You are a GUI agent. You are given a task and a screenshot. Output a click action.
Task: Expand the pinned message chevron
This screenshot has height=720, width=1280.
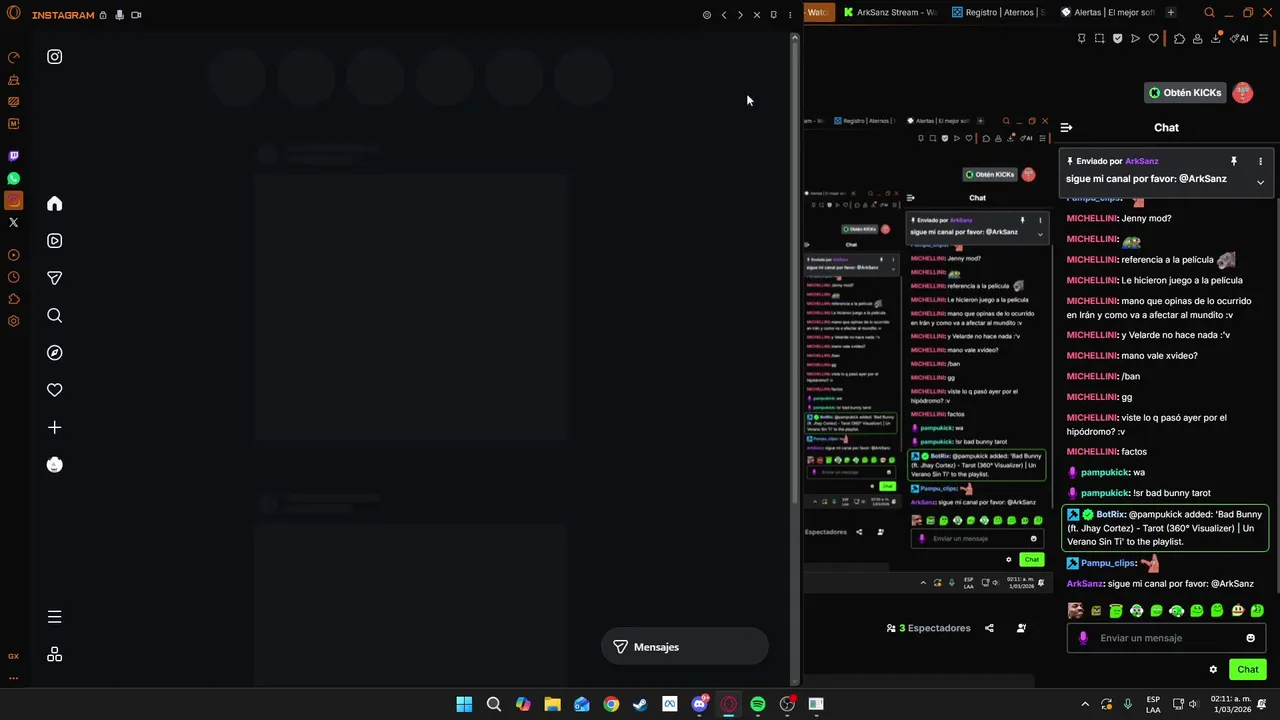coord(1260,182)
